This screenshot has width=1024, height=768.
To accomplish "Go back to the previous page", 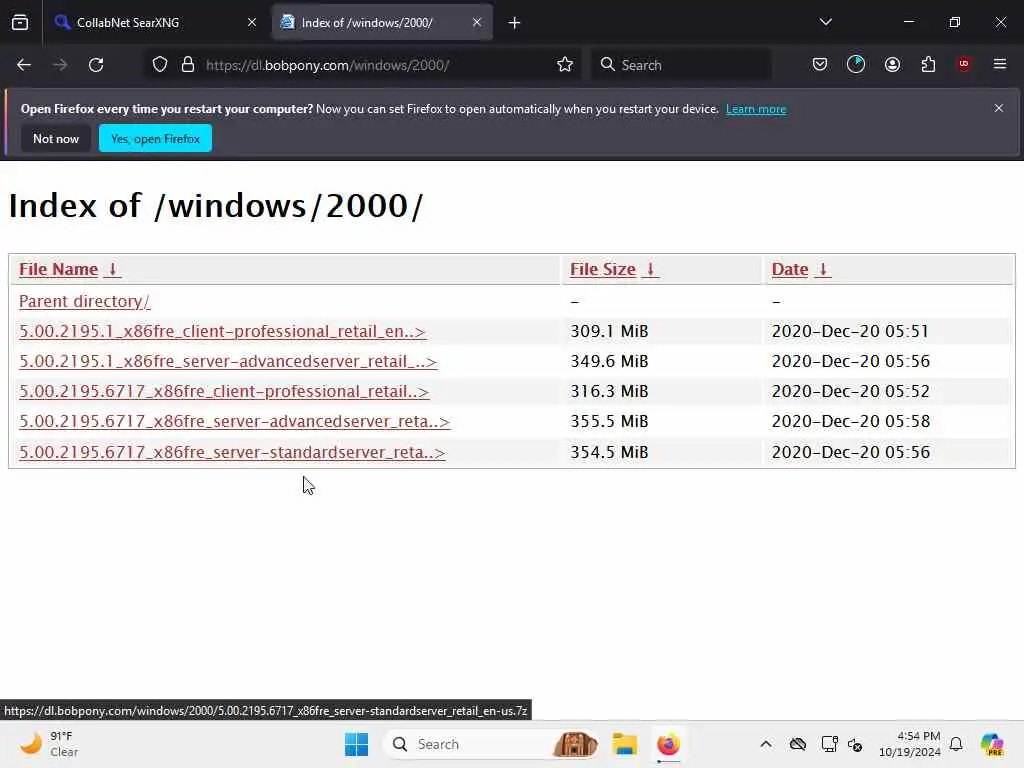I will [24, 65].
